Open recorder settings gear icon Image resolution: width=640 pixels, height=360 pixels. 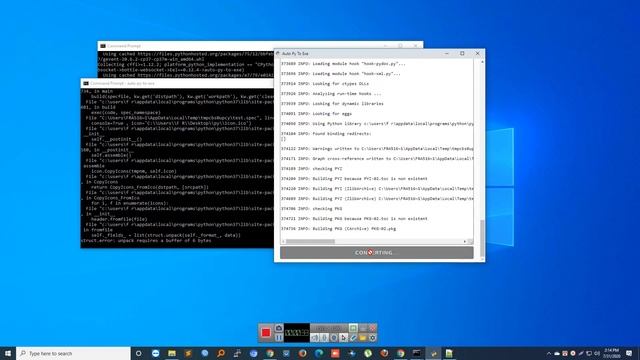[372, 338]
